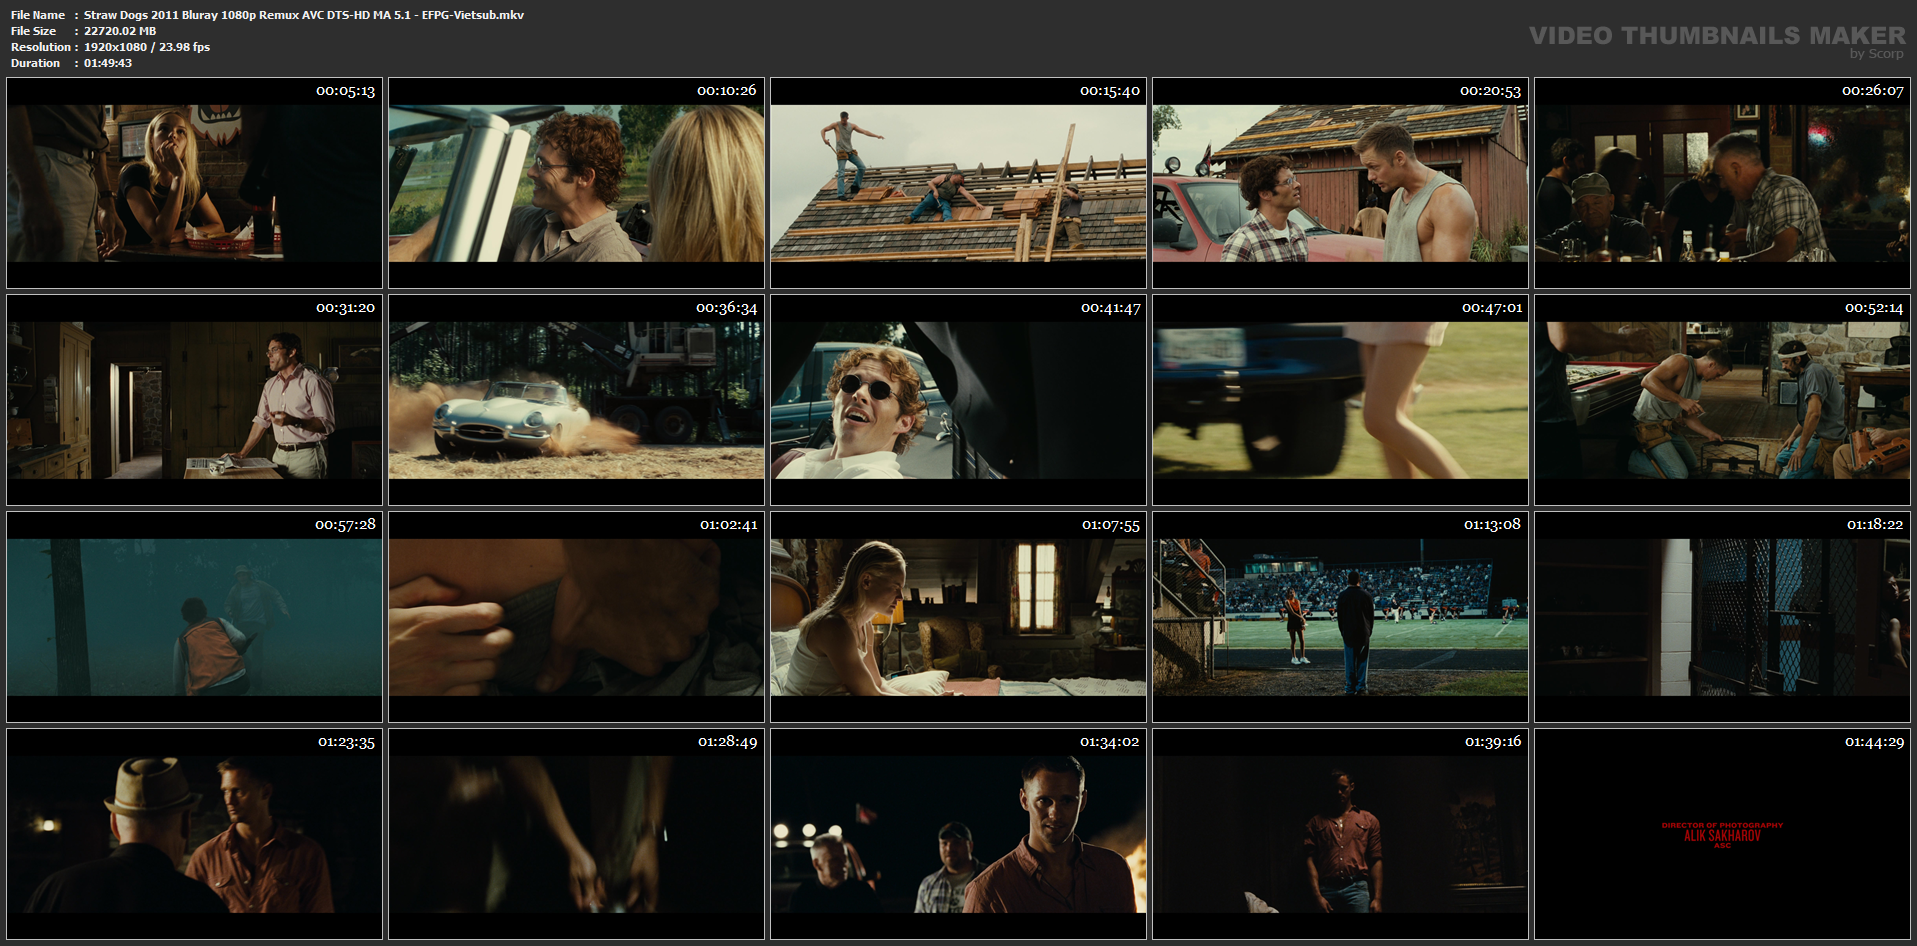Click the thumbnail stamped 00:47:01

pos(1340,400)
